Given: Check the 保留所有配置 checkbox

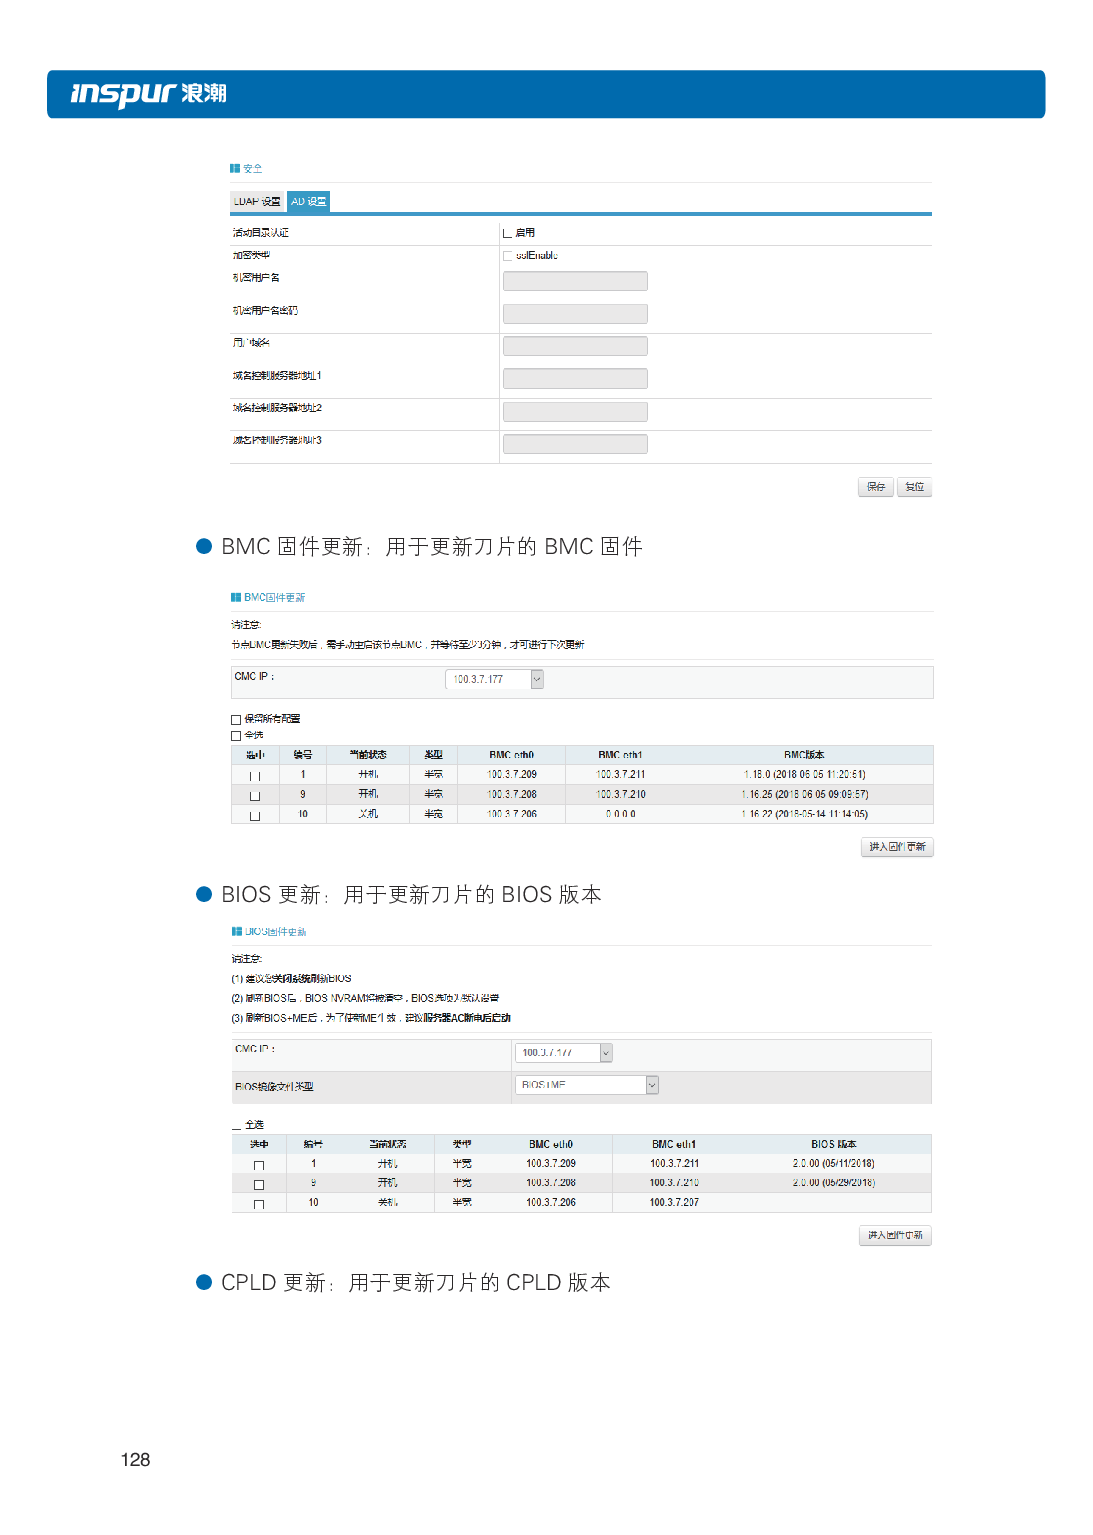Looking at the screenshot, I should (x=236, y=720).
